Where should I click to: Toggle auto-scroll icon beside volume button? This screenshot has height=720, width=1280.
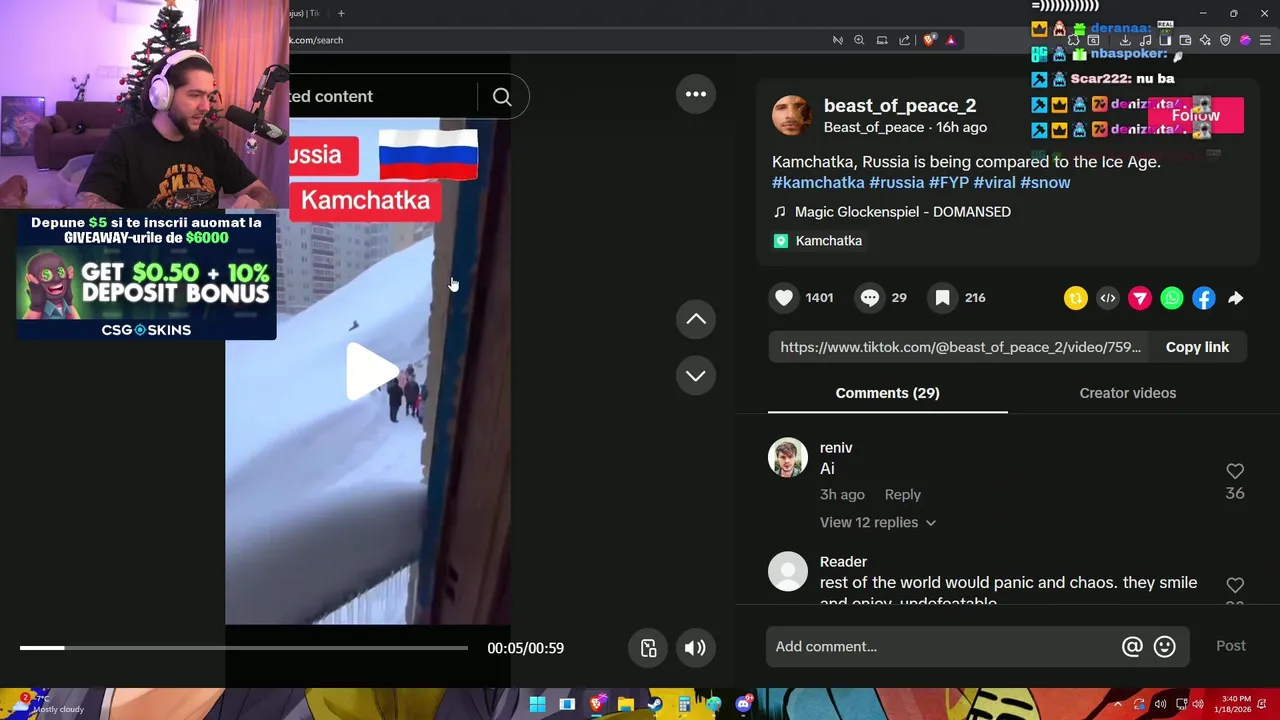coord(649,648)
